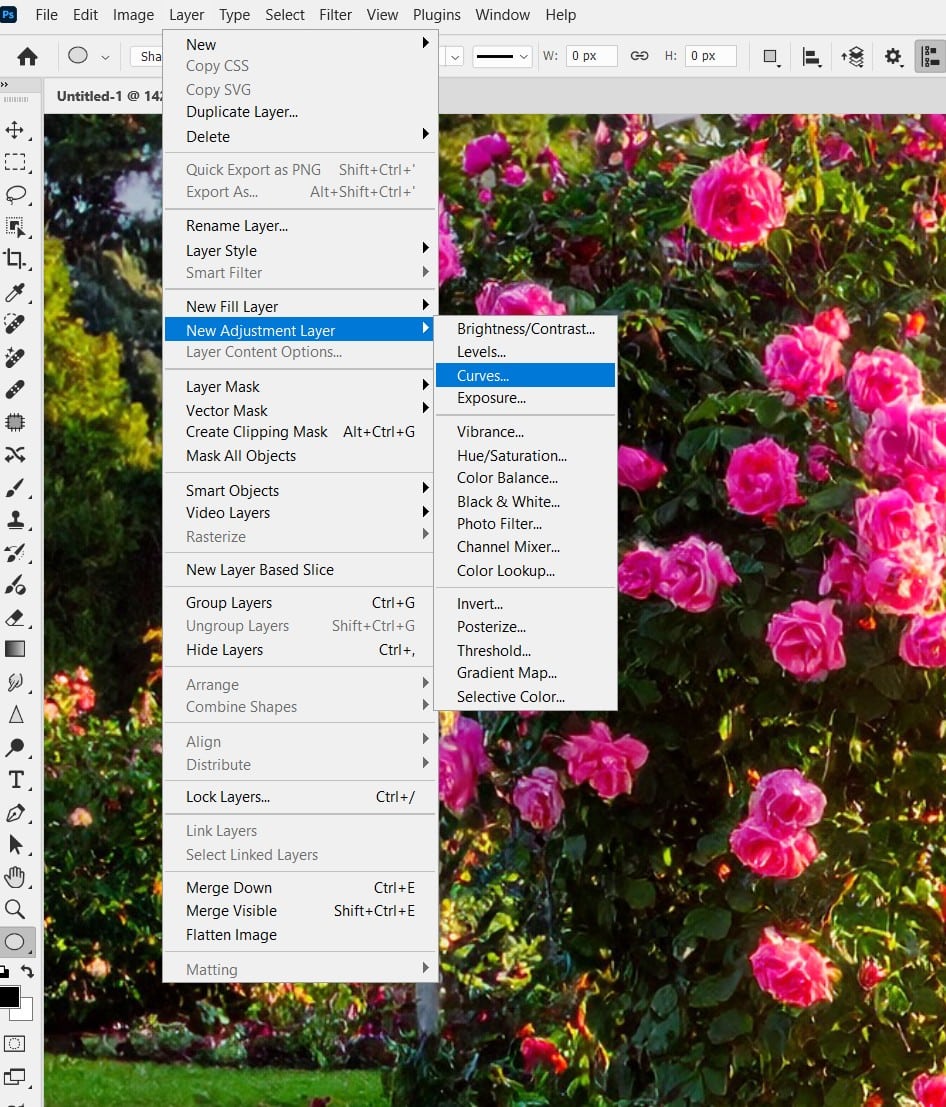The width and height of the screenshot is (946, 1107).
Task: Select the Eraser tool
Action: coord(15,617)
